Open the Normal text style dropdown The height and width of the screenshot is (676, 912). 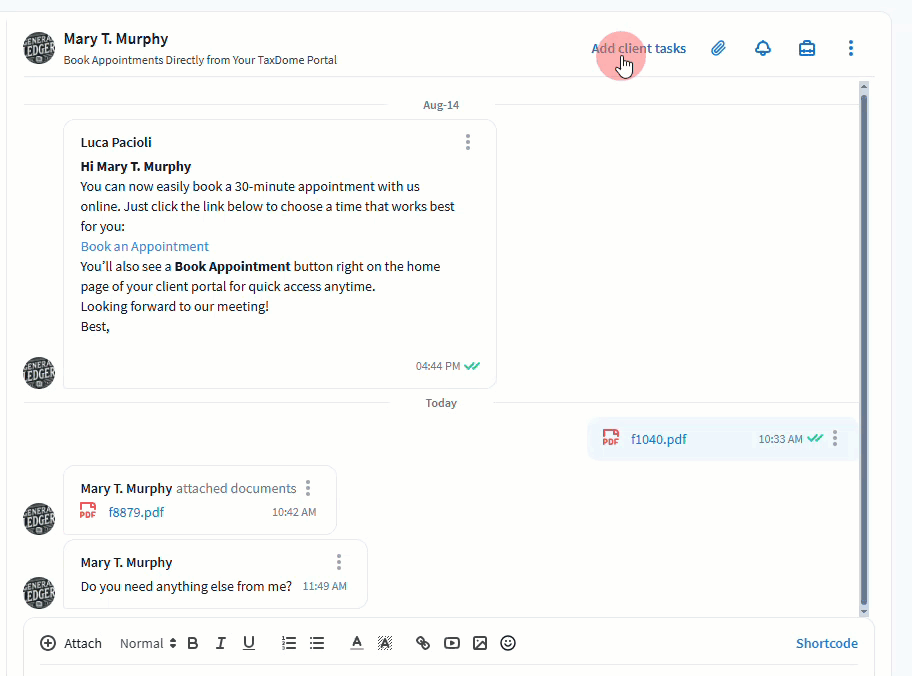tap(147, 643)
